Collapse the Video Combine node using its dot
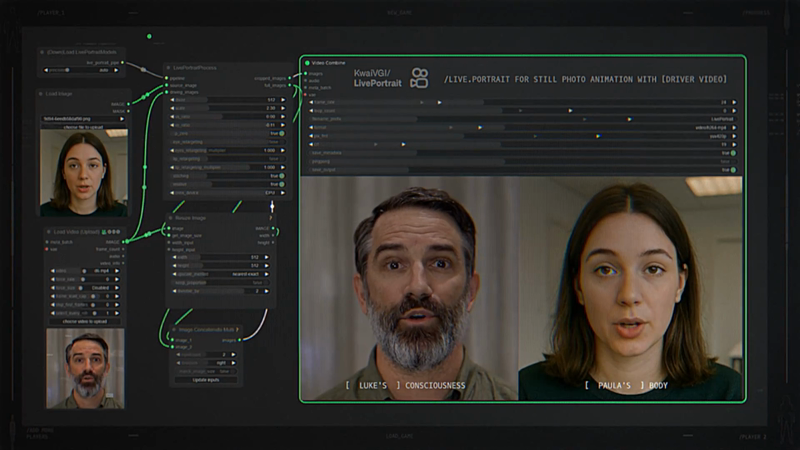Image resolution: width=800 pixels, height=450 pixels. pos(307,62)
